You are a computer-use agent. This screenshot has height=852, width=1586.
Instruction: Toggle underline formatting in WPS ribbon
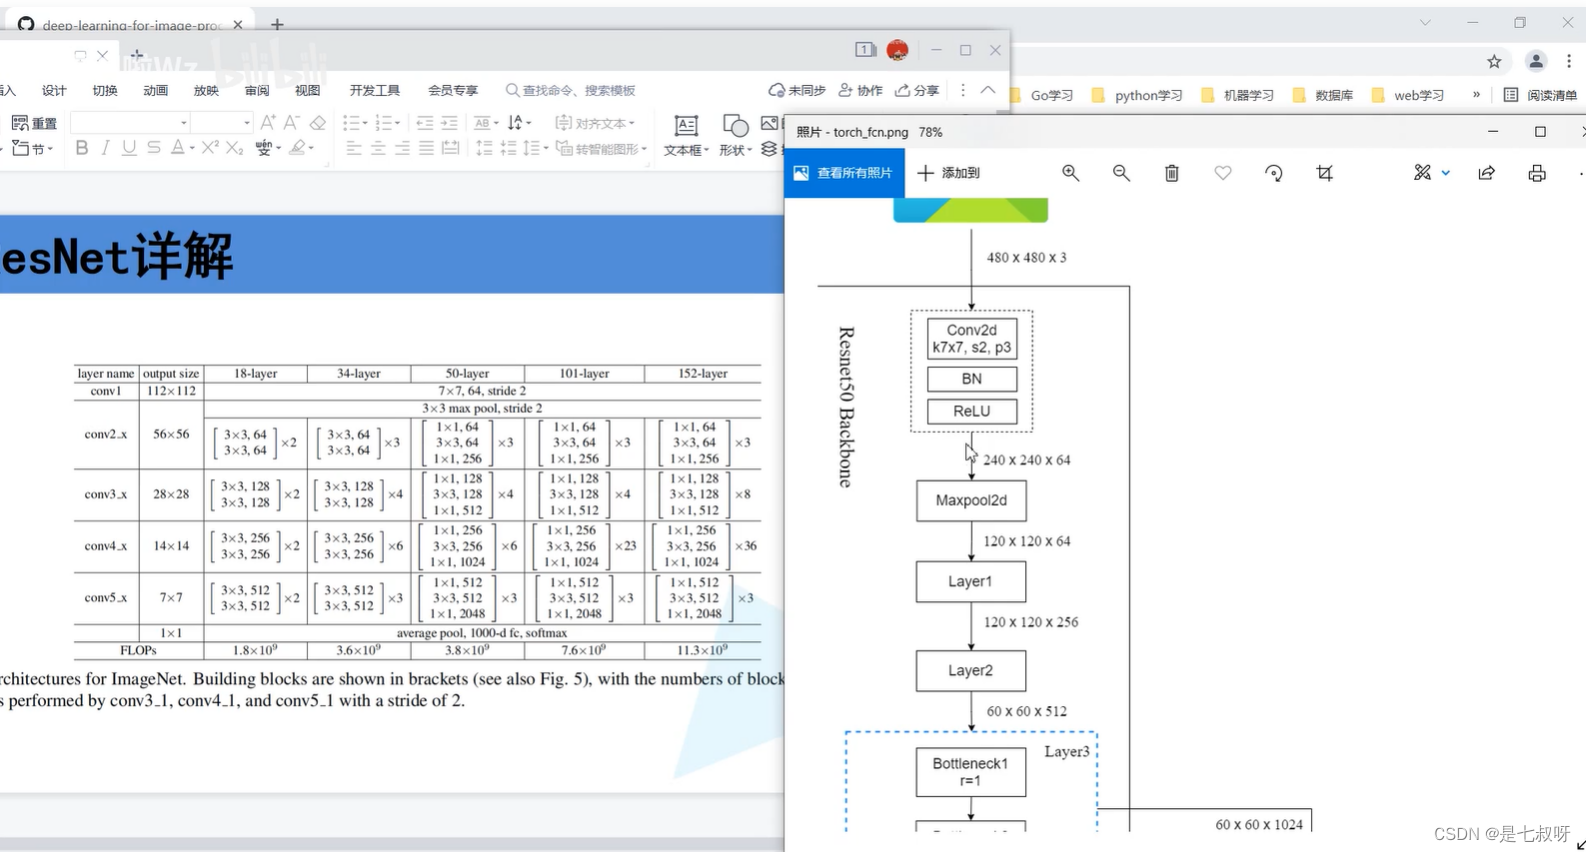coord(129,148)
